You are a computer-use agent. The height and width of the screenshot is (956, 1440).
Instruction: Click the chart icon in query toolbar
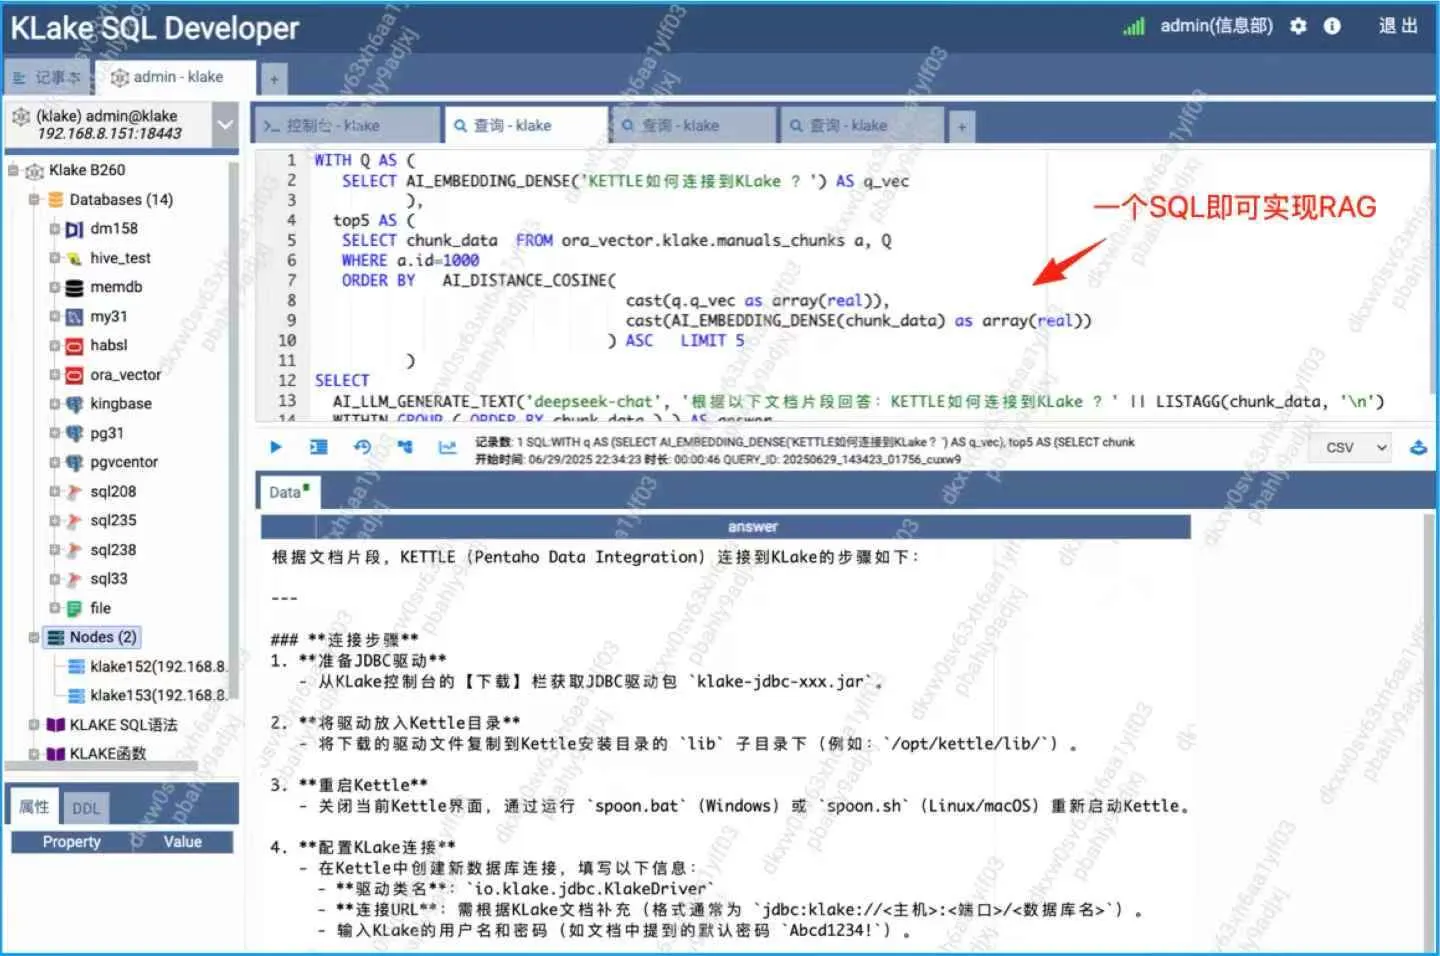tap(447, 447)
